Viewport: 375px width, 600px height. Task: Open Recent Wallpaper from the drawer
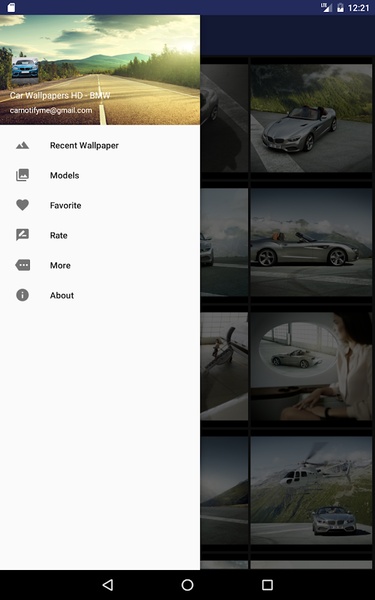[x=100, y=145]
